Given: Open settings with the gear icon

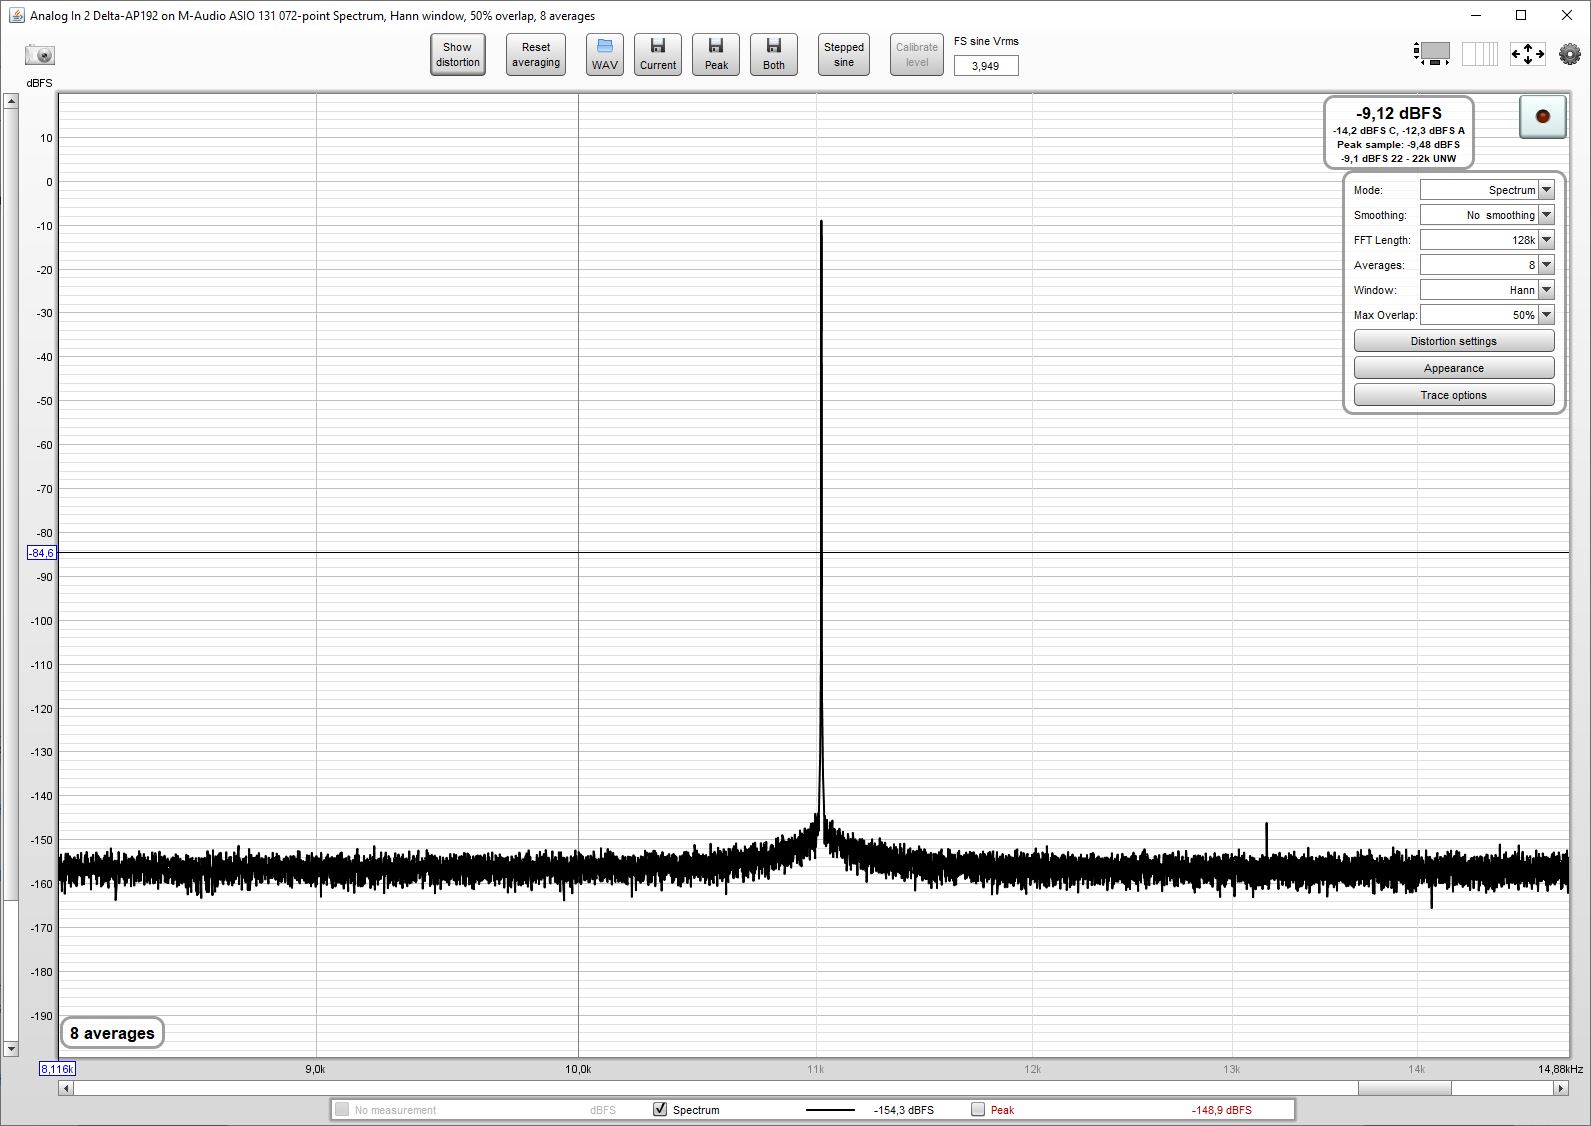Looking at the screenshot, I should pos(1570,54).
